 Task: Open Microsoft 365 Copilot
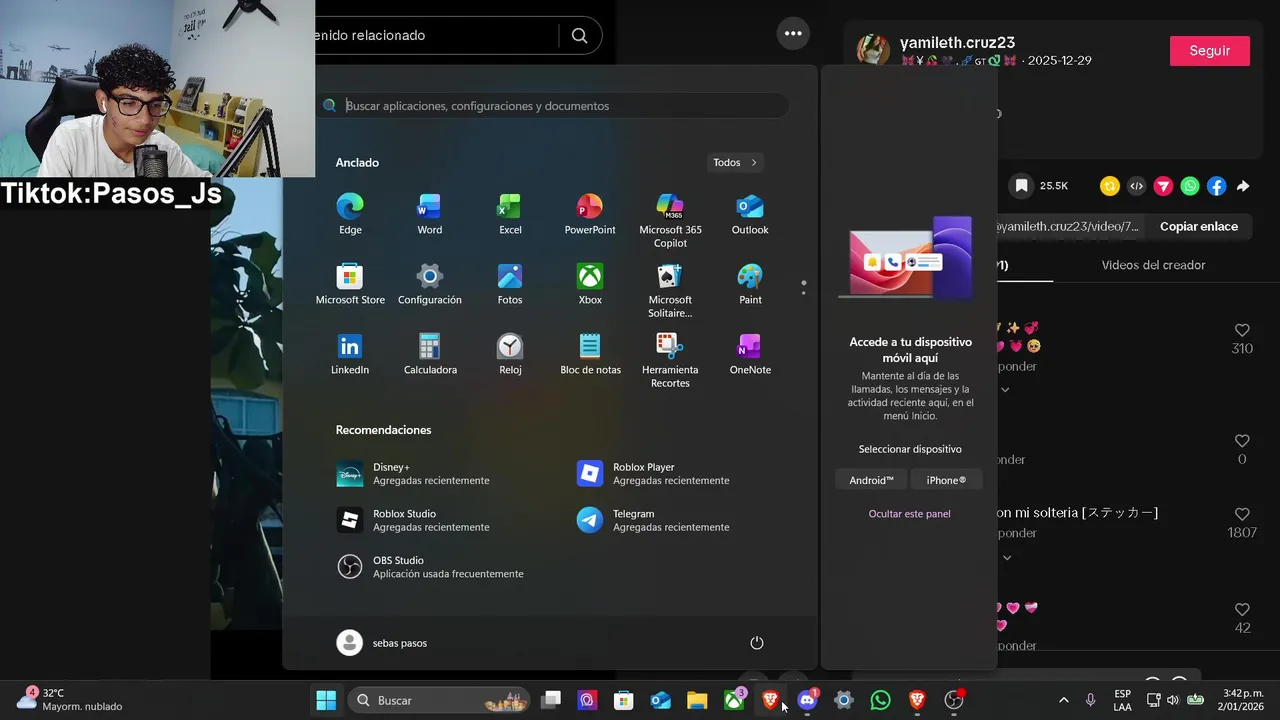[x=670, y=221]
